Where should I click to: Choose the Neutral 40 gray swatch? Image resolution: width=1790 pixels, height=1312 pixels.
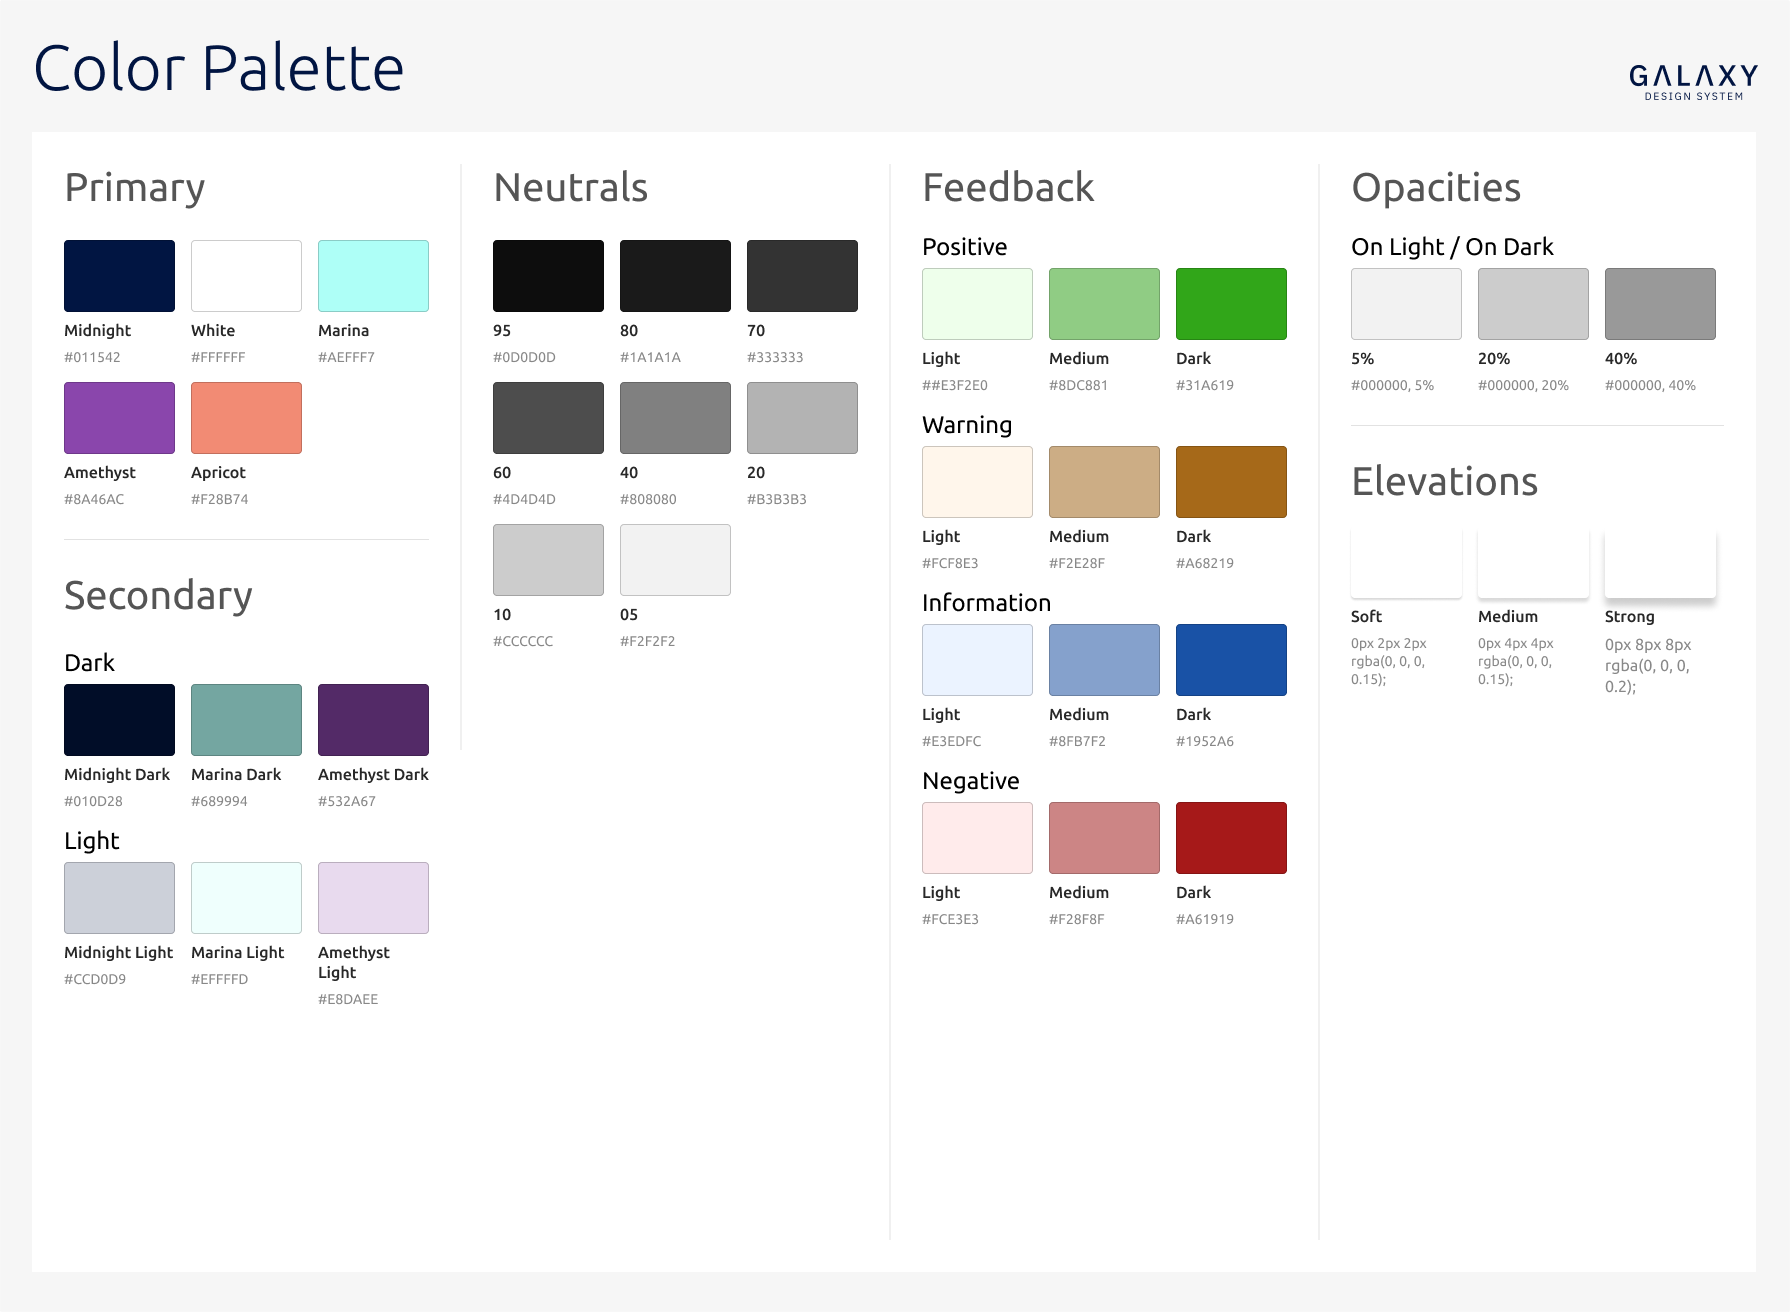point(675,418)
